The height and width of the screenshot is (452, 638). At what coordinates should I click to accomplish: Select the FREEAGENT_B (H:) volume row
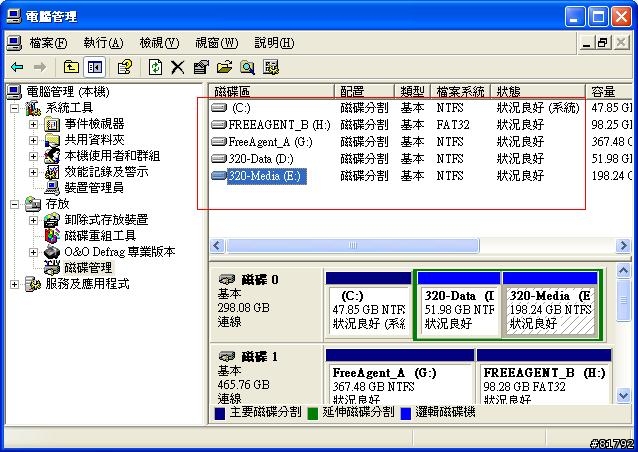tap(421, 124)
